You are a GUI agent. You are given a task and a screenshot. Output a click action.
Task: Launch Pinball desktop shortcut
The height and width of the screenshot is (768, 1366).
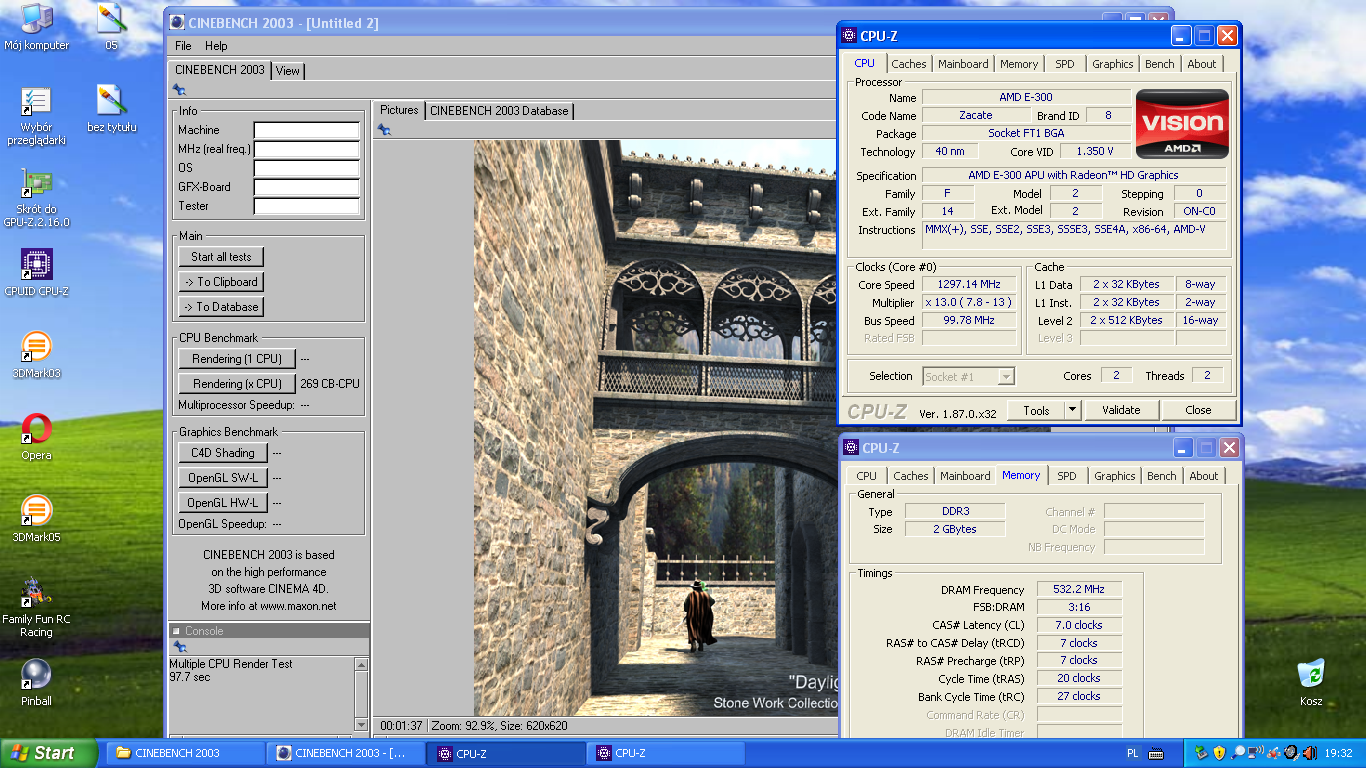(36, 682)
